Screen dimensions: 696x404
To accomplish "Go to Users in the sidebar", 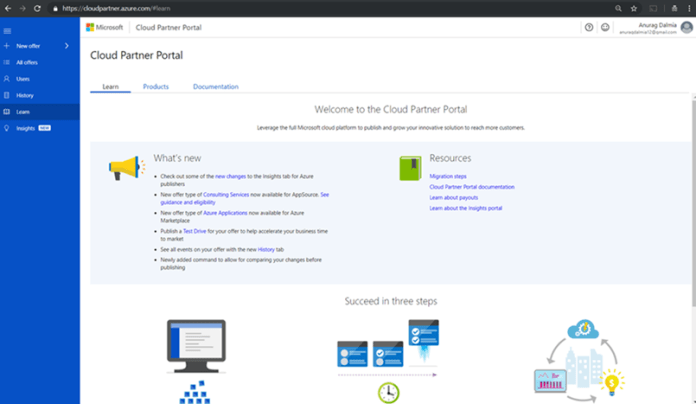I will pos(40,79).
